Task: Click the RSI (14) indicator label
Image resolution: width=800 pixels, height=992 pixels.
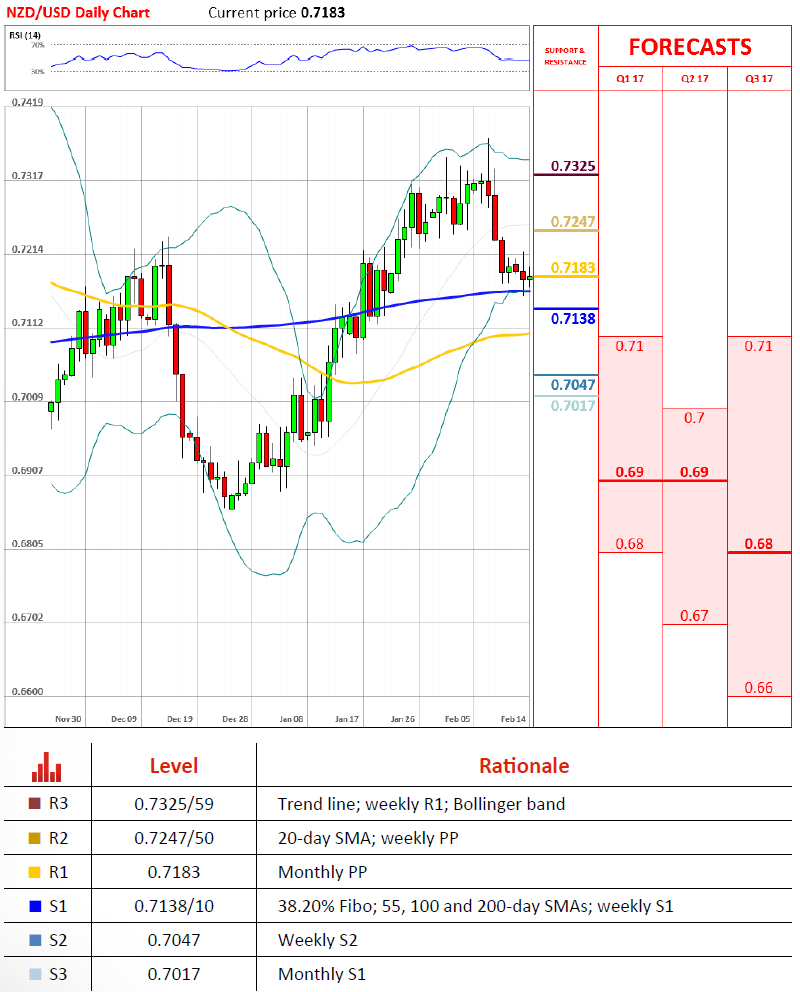Action: tap(25, 35)
